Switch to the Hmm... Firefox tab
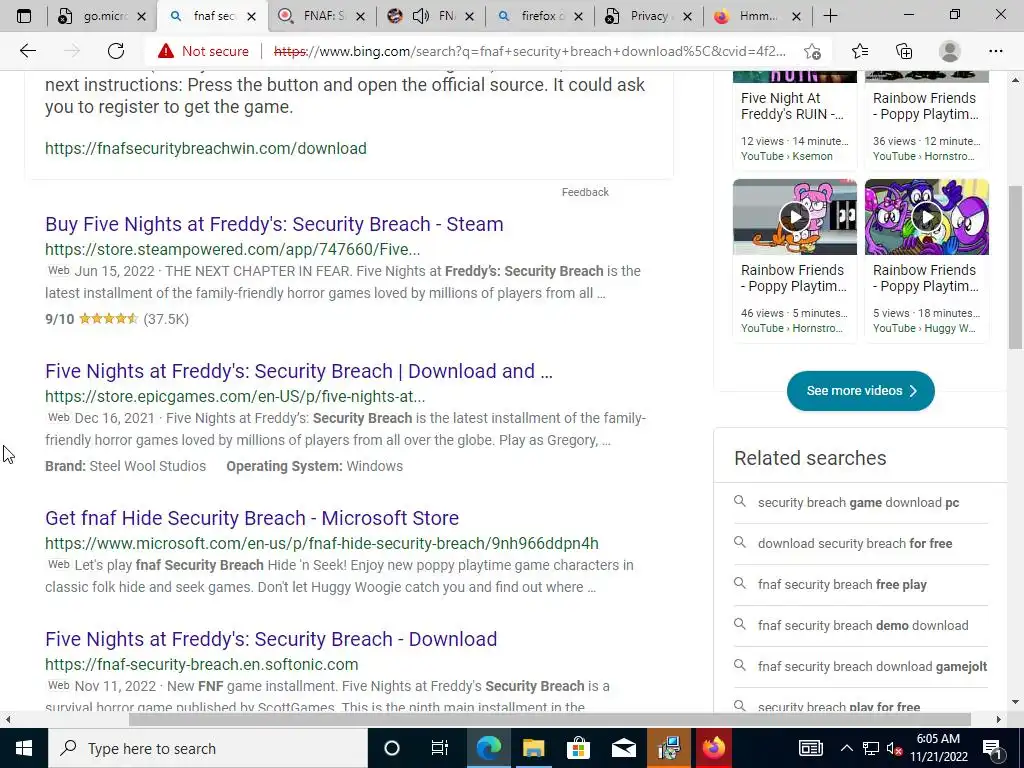This screenshot has width=1024, height=768. pos(758,16)
